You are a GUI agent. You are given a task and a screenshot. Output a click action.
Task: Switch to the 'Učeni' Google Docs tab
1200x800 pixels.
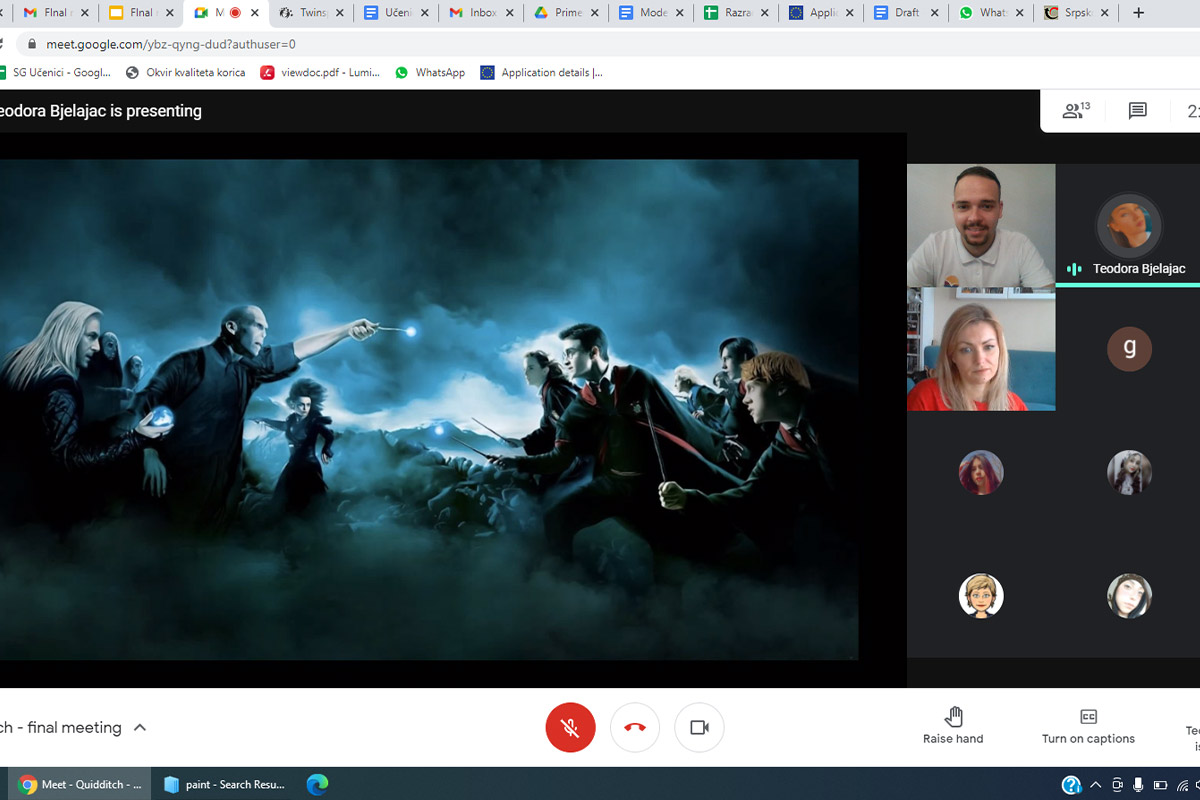pos(398,13)
